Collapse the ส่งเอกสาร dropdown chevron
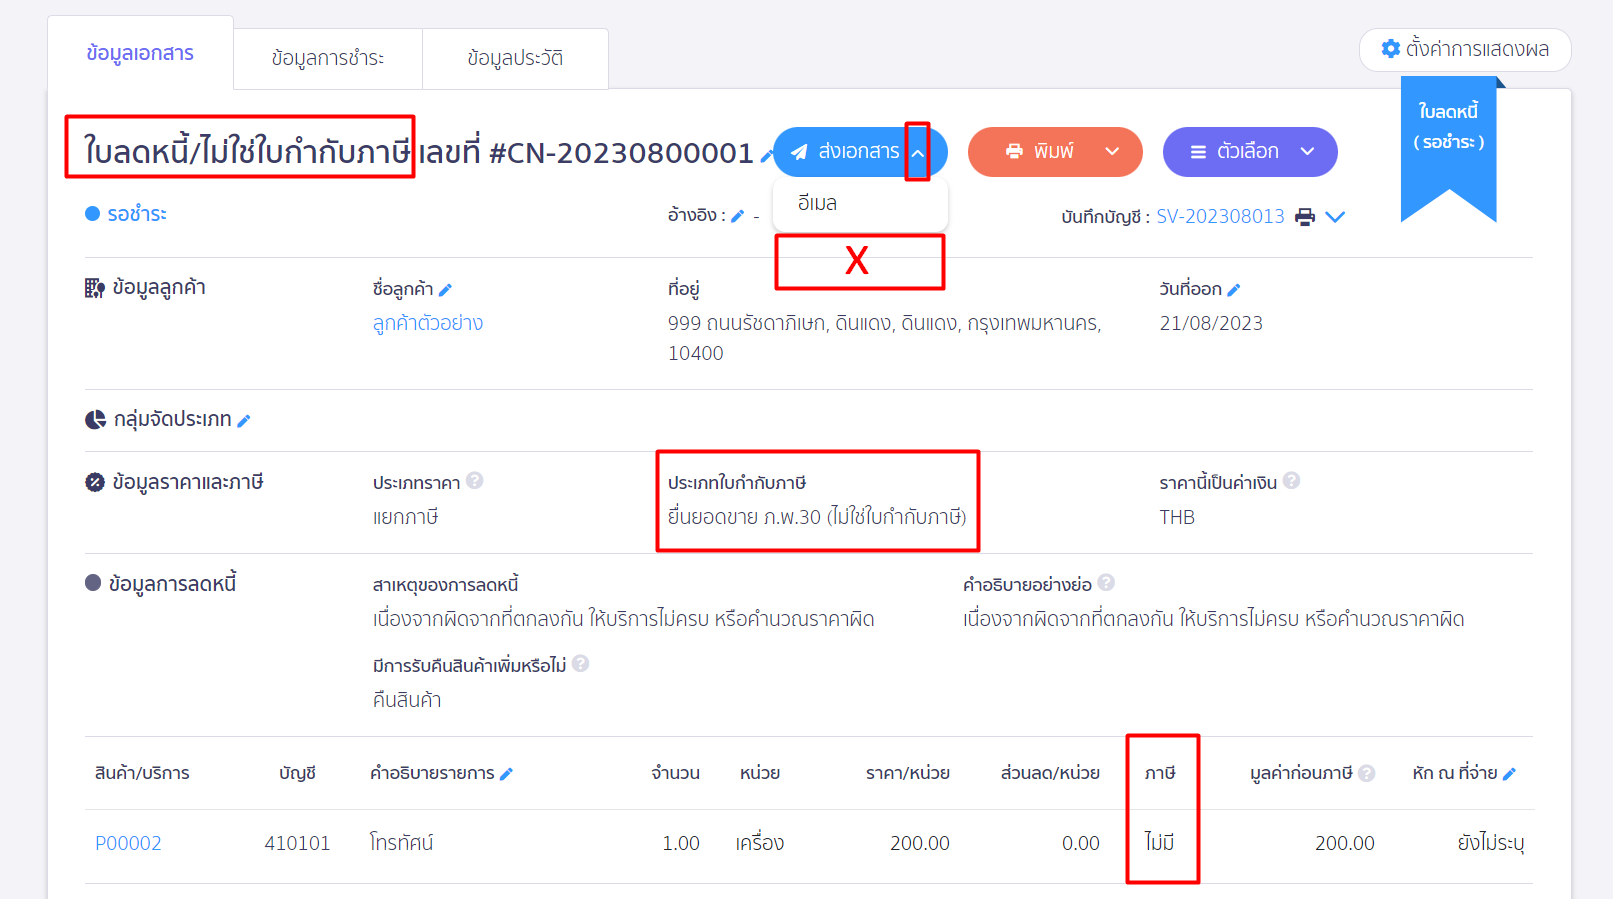Screen dimensions: 1613x899 (x=918, y=153)
